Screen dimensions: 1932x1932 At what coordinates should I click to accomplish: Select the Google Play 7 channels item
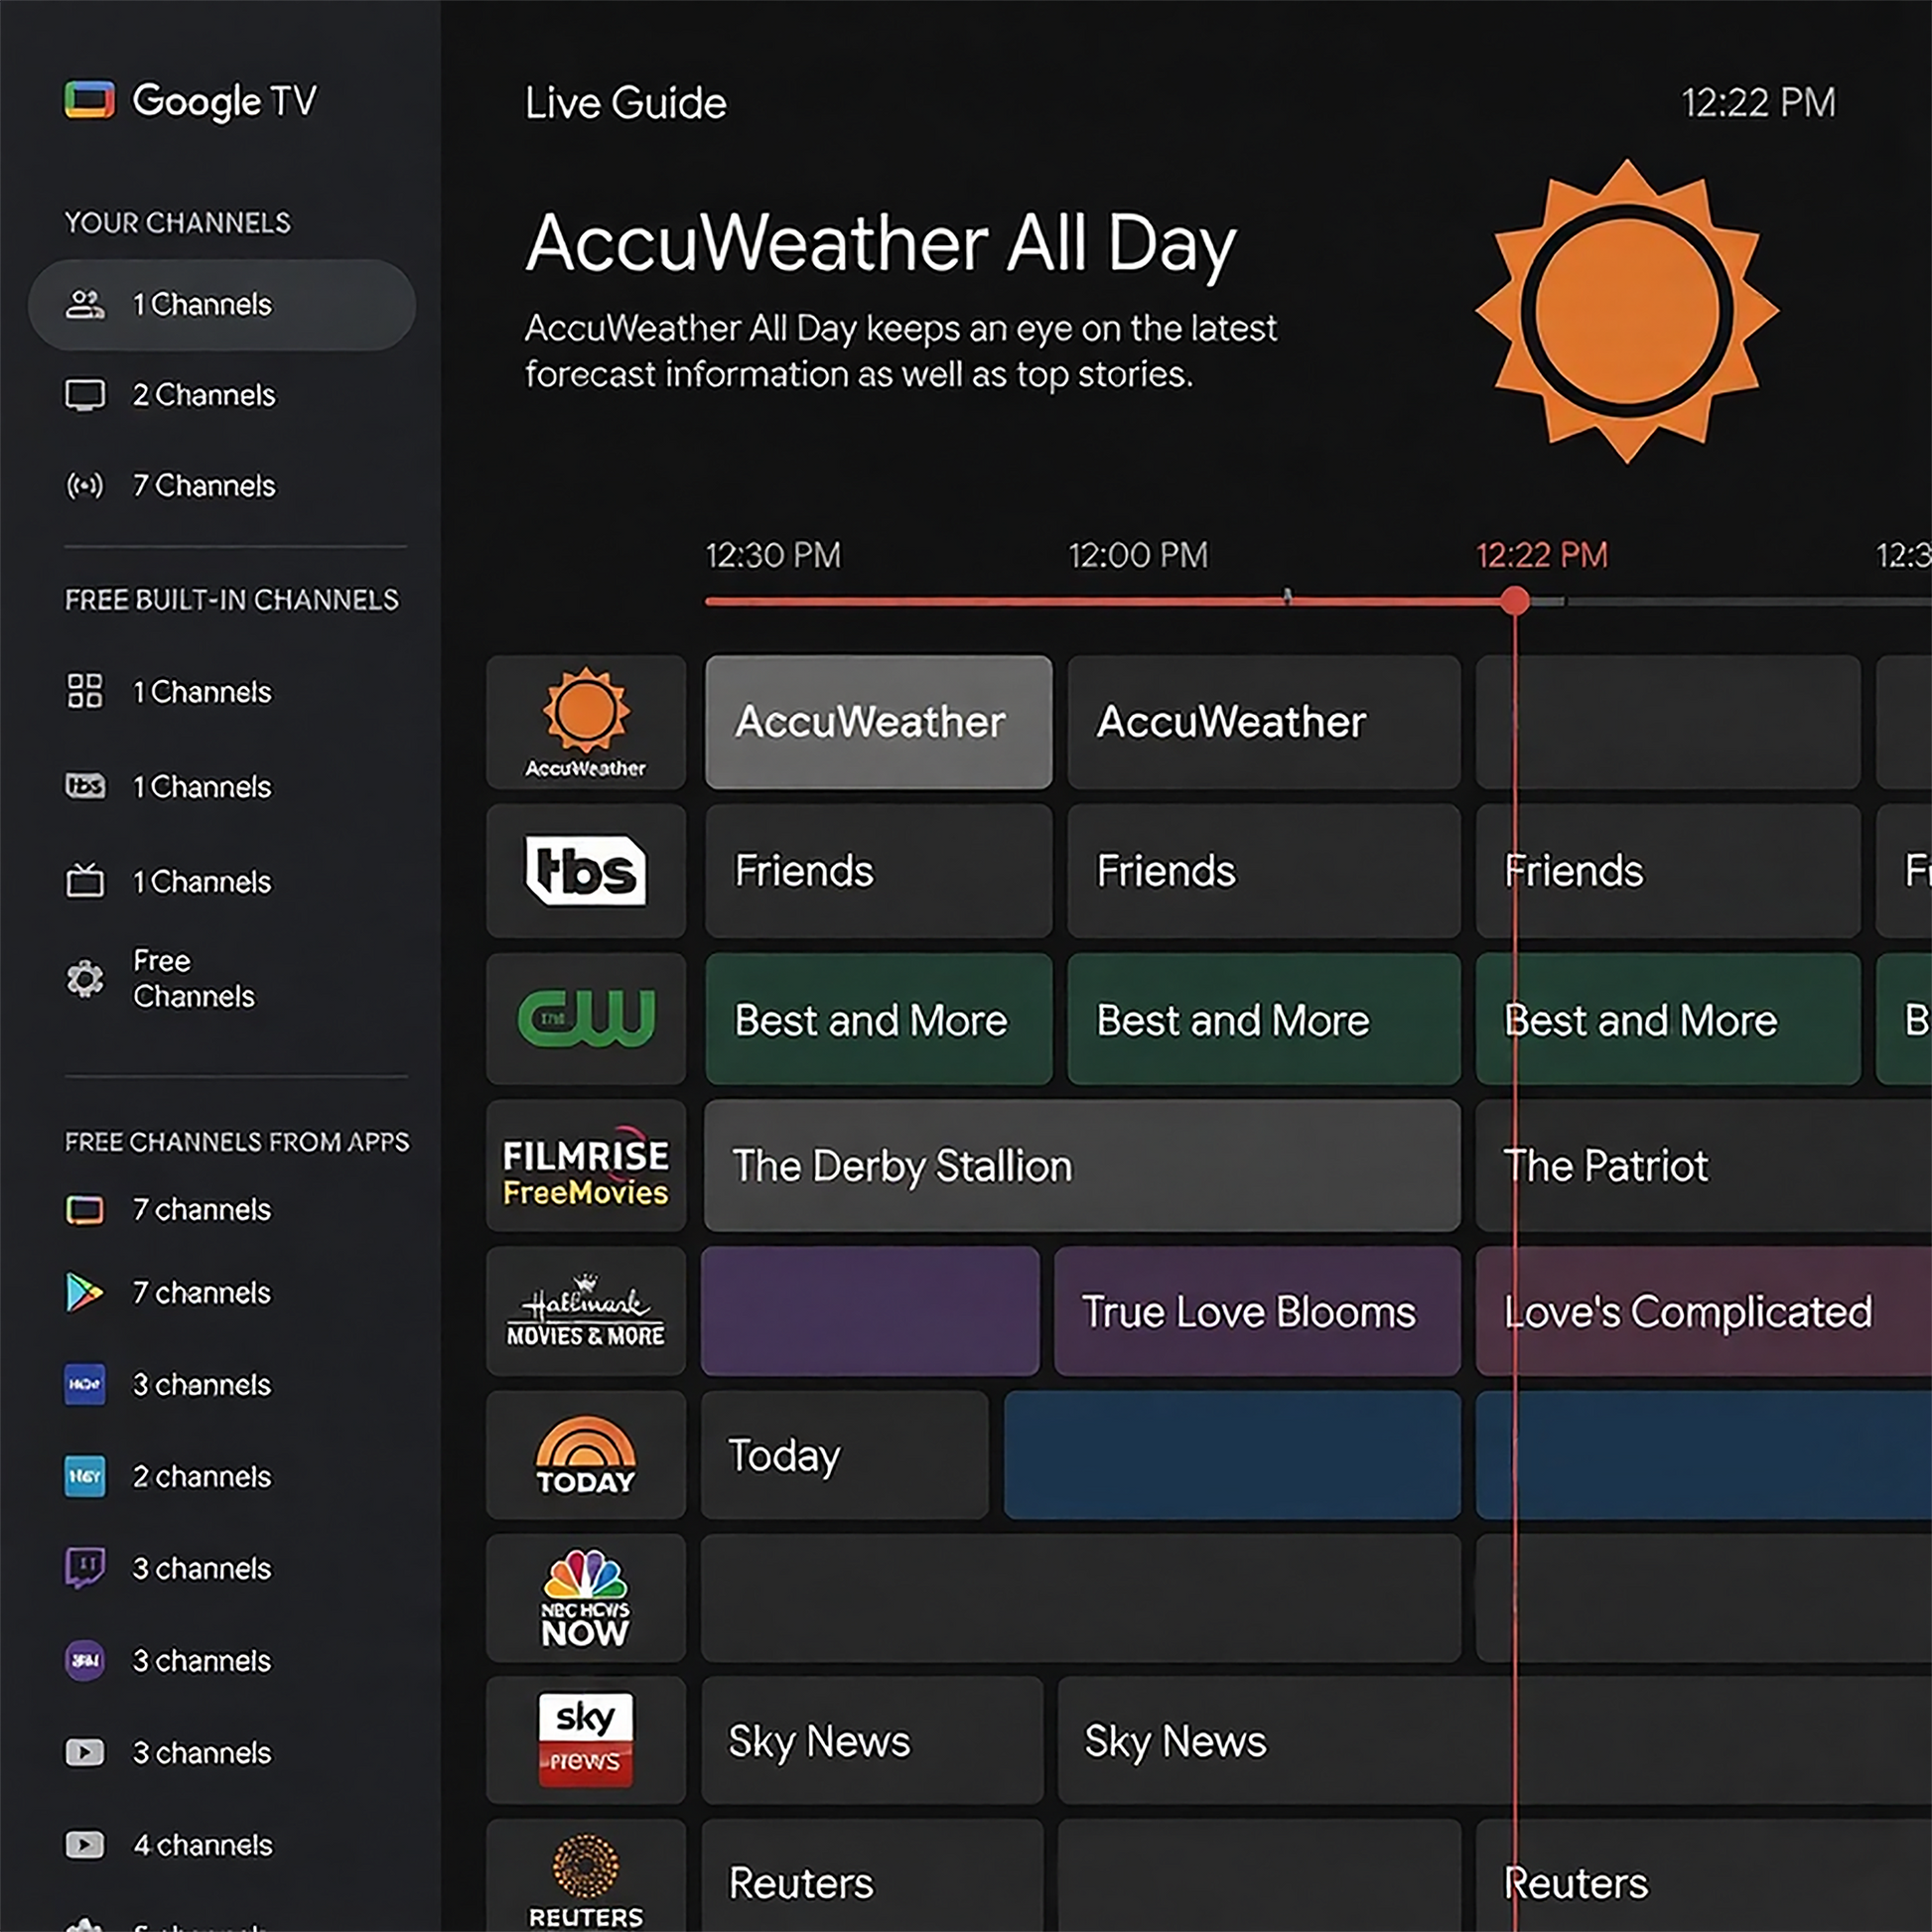click(x=200, y=1293)
